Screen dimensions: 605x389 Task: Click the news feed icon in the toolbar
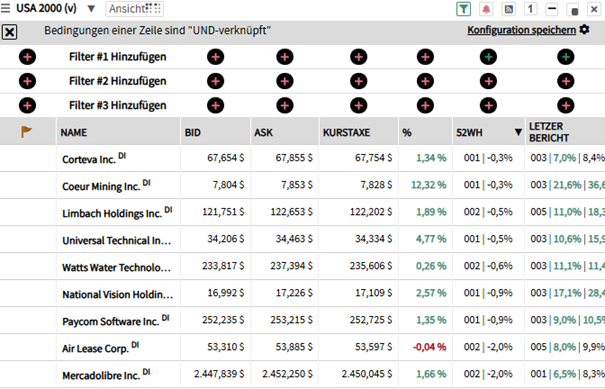click(x=509, y=9)
